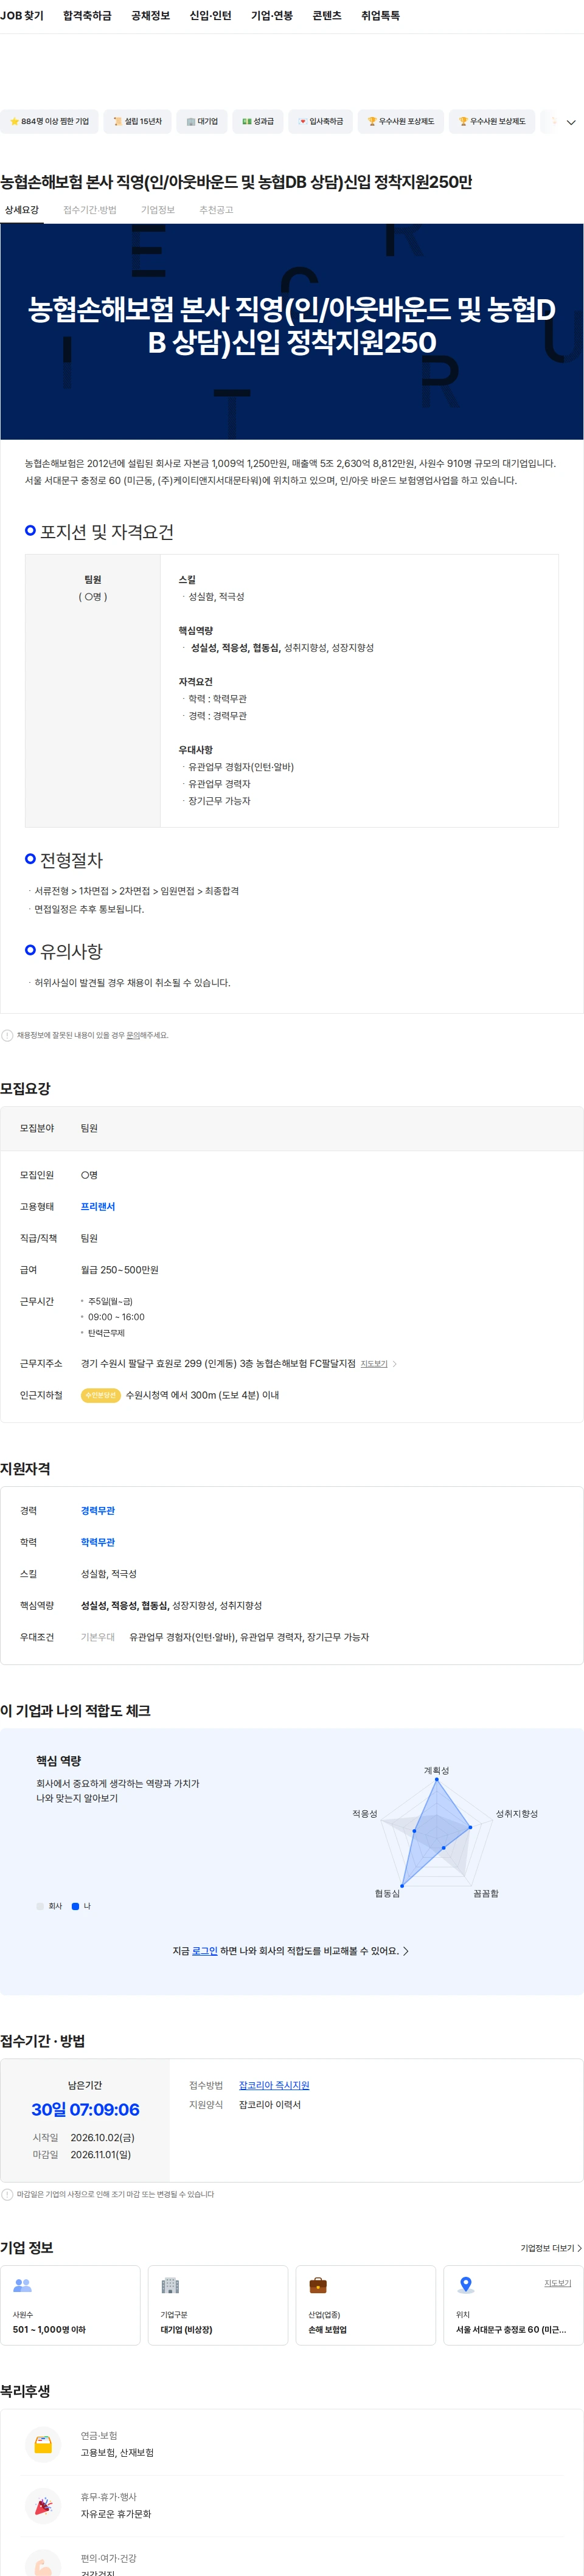
Task: Select the 대기업 tag chip
Action: (x=202, y=121)
